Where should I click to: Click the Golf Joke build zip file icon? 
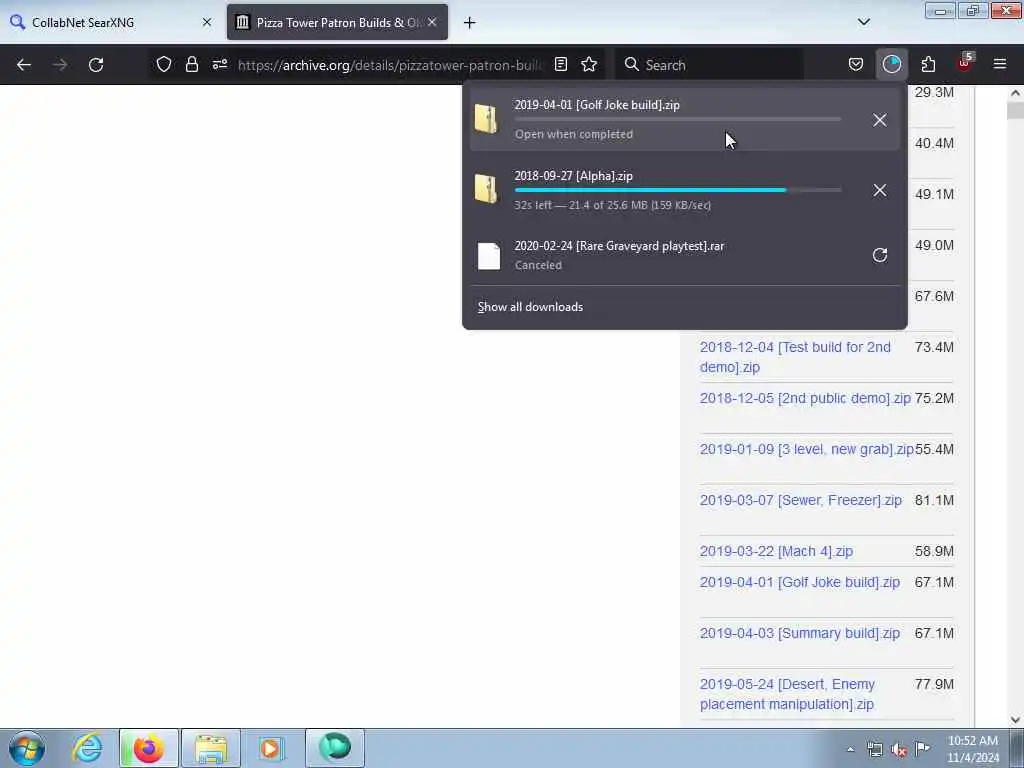[x=487, y=119]
